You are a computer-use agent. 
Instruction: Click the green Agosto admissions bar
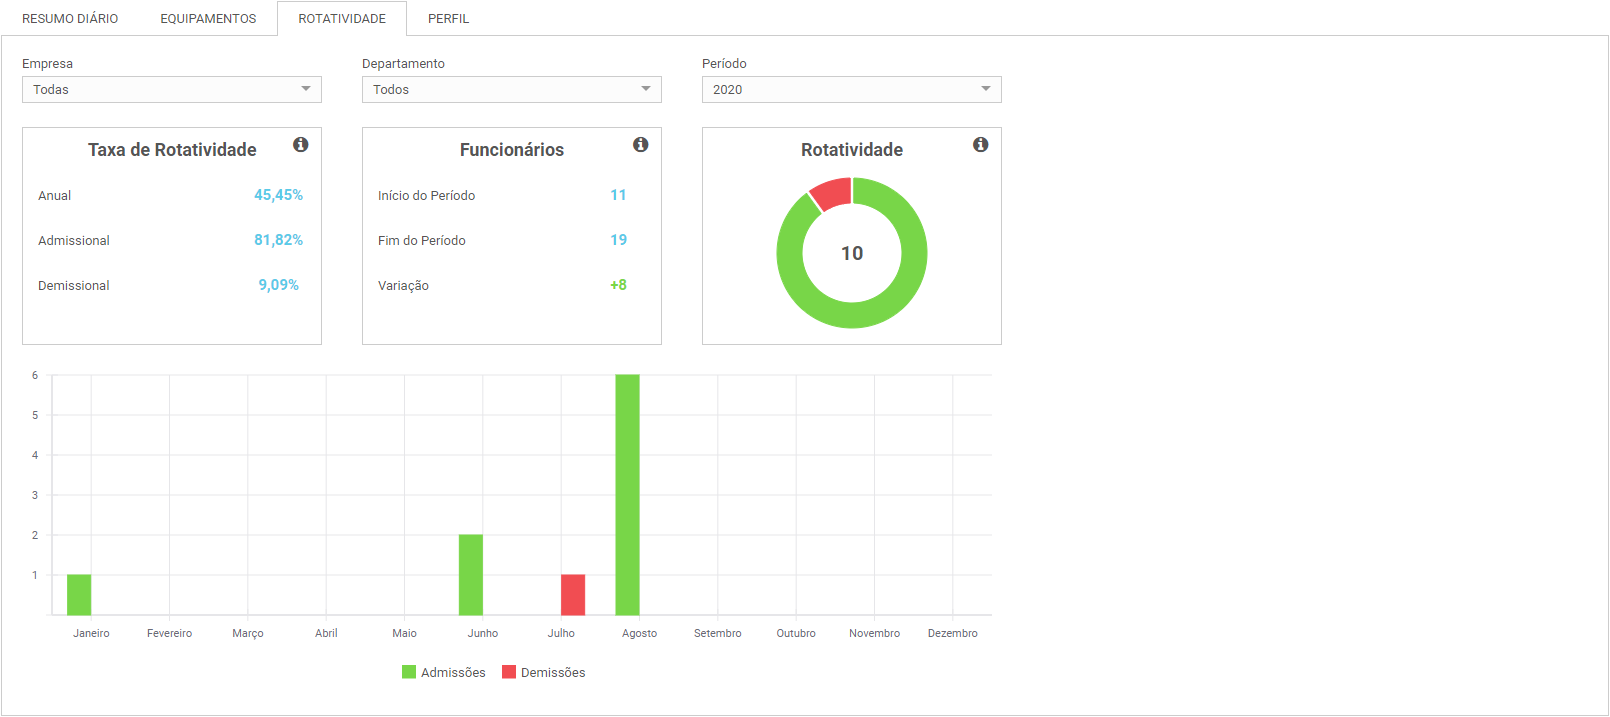[x=627, y=495]
